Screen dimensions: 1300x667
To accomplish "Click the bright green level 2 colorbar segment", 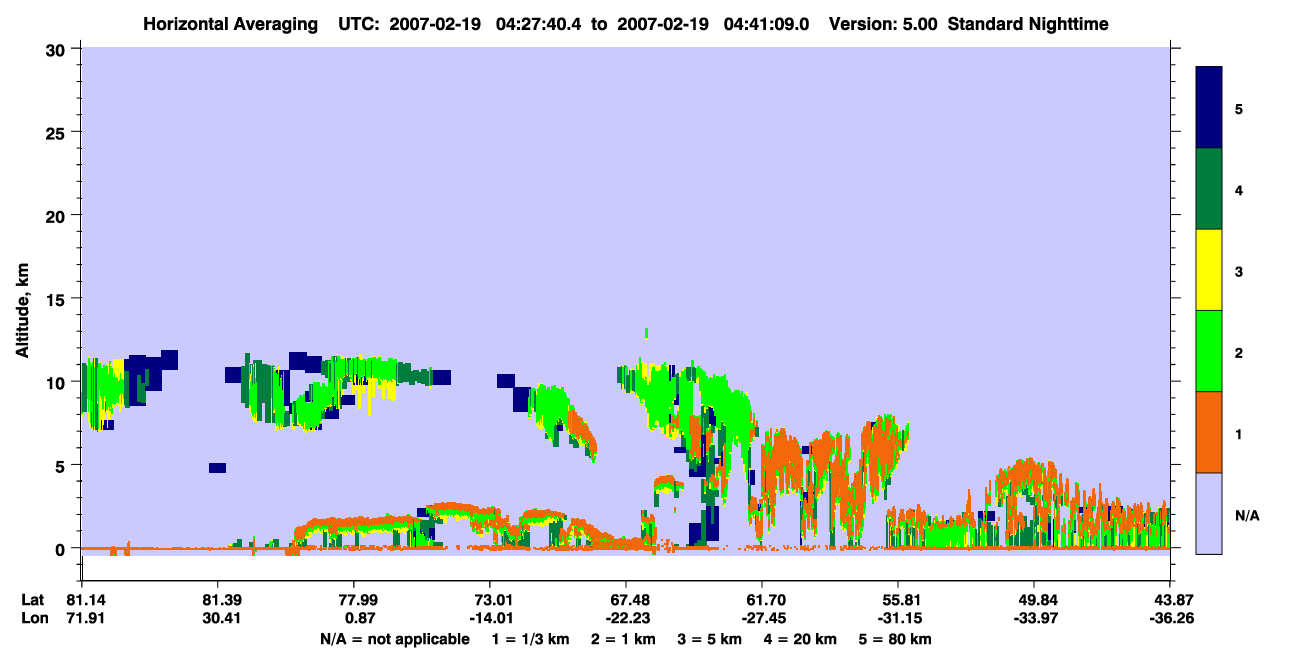I will (1209, 351).
